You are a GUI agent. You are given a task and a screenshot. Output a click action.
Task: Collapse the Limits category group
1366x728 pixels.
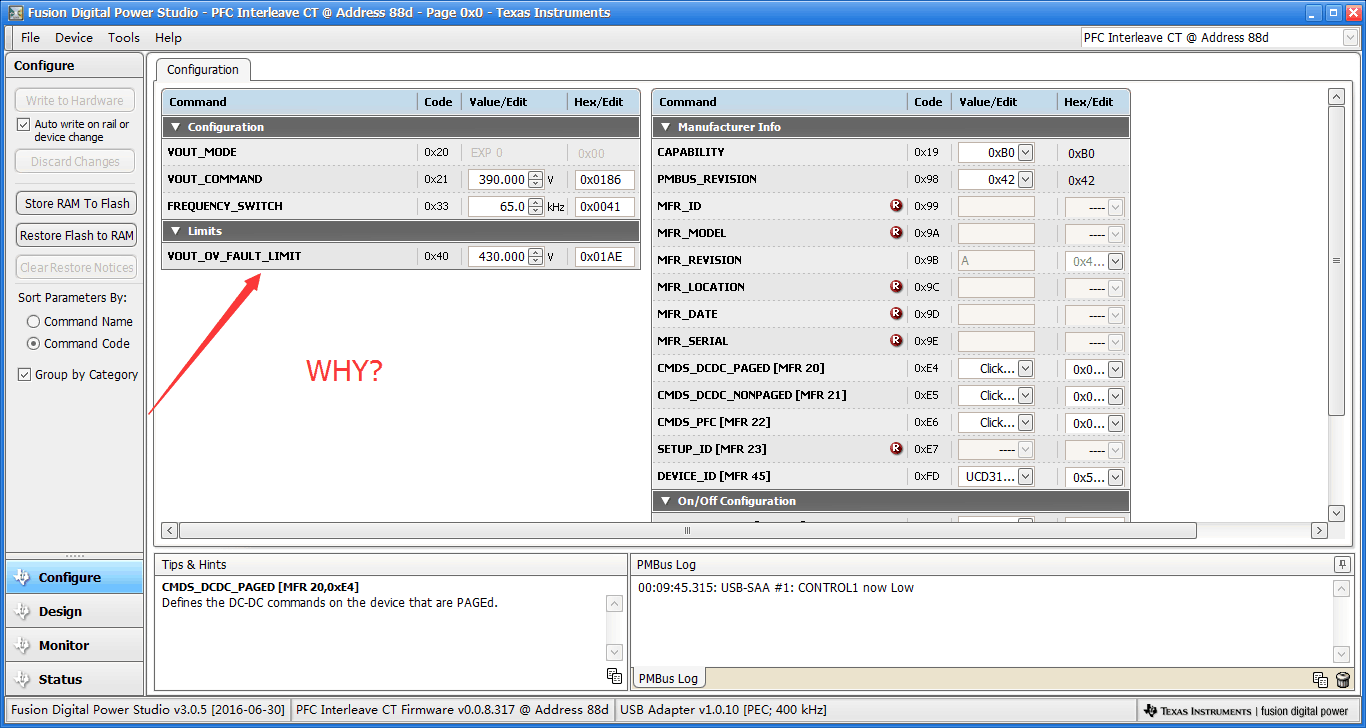176,231
